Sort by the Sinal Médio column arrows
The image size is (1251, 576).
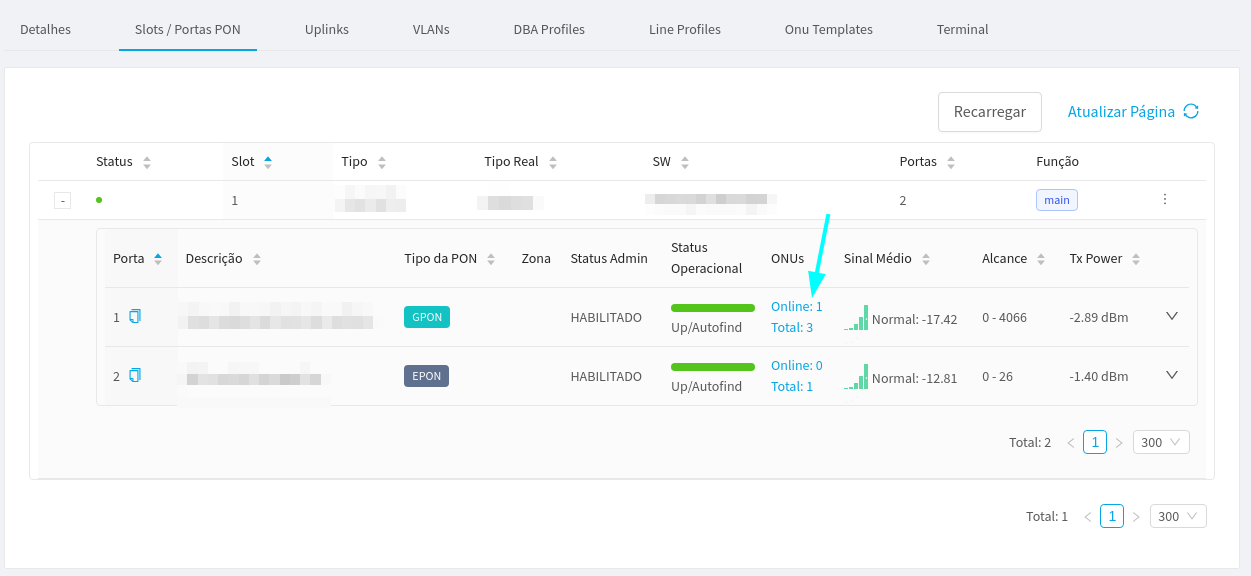pyautogui.click(x=926, y=259)
